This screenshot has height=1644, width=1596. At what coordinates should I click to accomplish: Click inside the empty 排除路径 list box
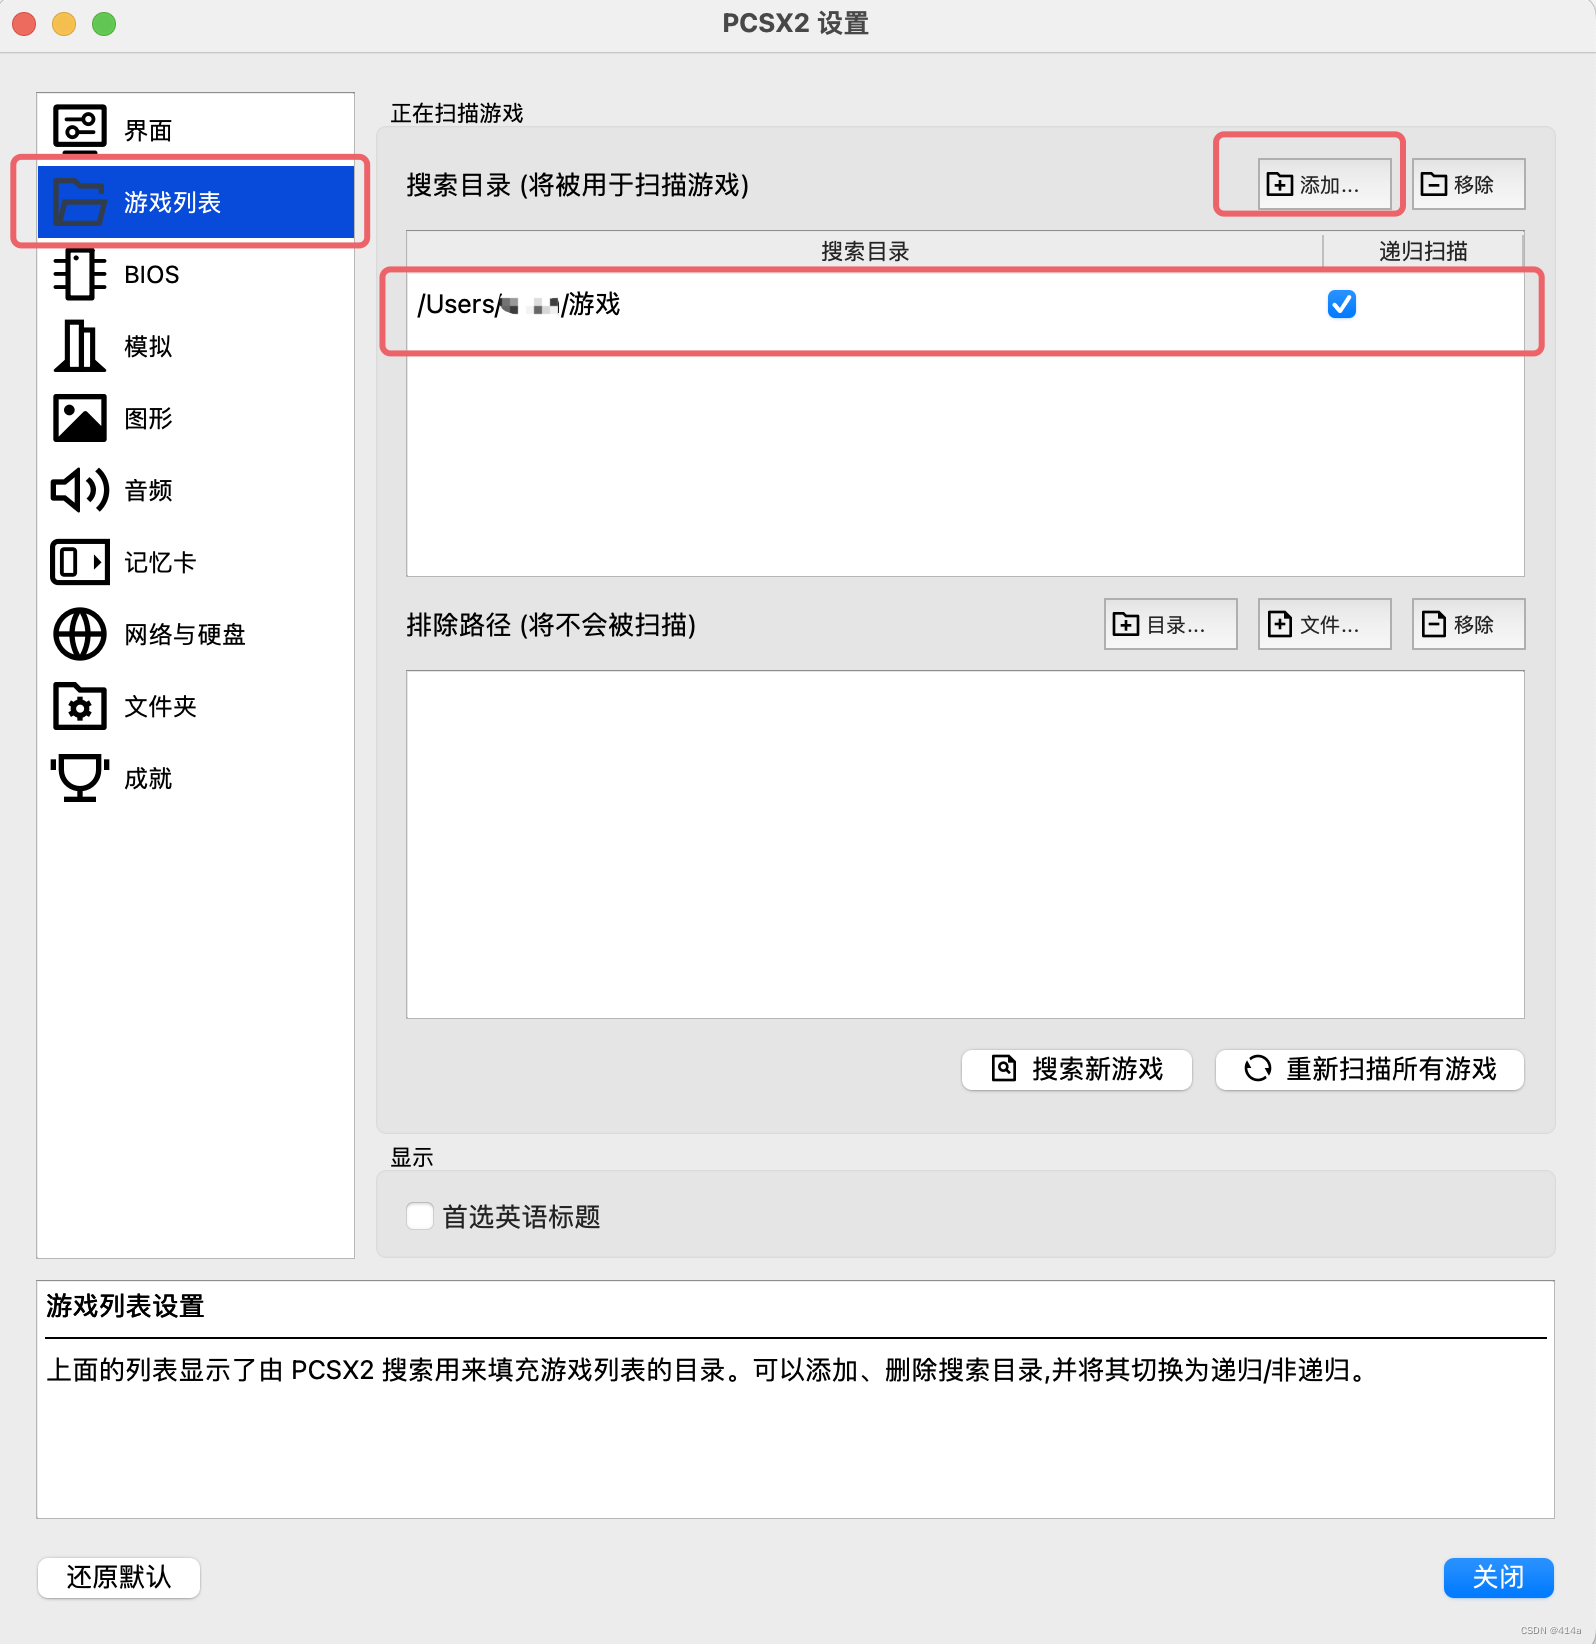pos(965,844)
